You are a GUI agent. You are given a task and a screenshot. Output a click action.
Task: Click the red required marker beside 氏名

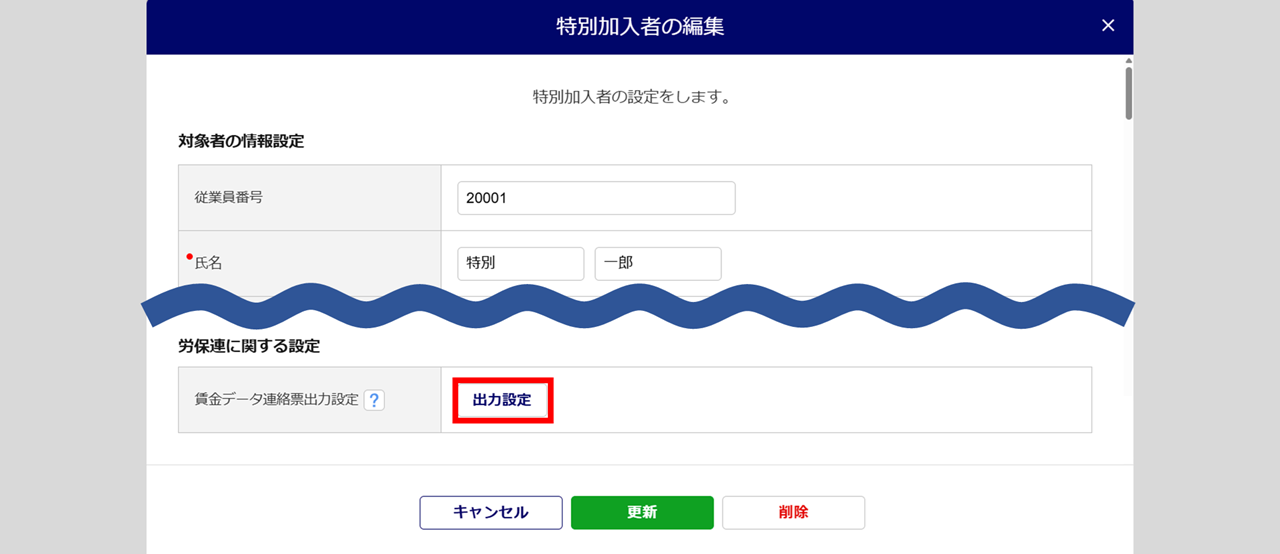pos(190,257)
